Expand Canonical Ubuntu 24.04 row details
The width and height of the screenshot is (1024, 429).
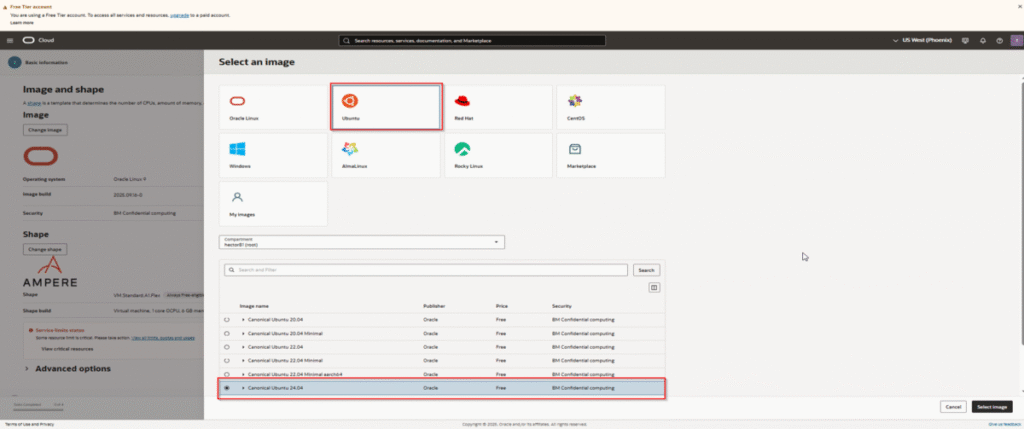click(242, 387)
